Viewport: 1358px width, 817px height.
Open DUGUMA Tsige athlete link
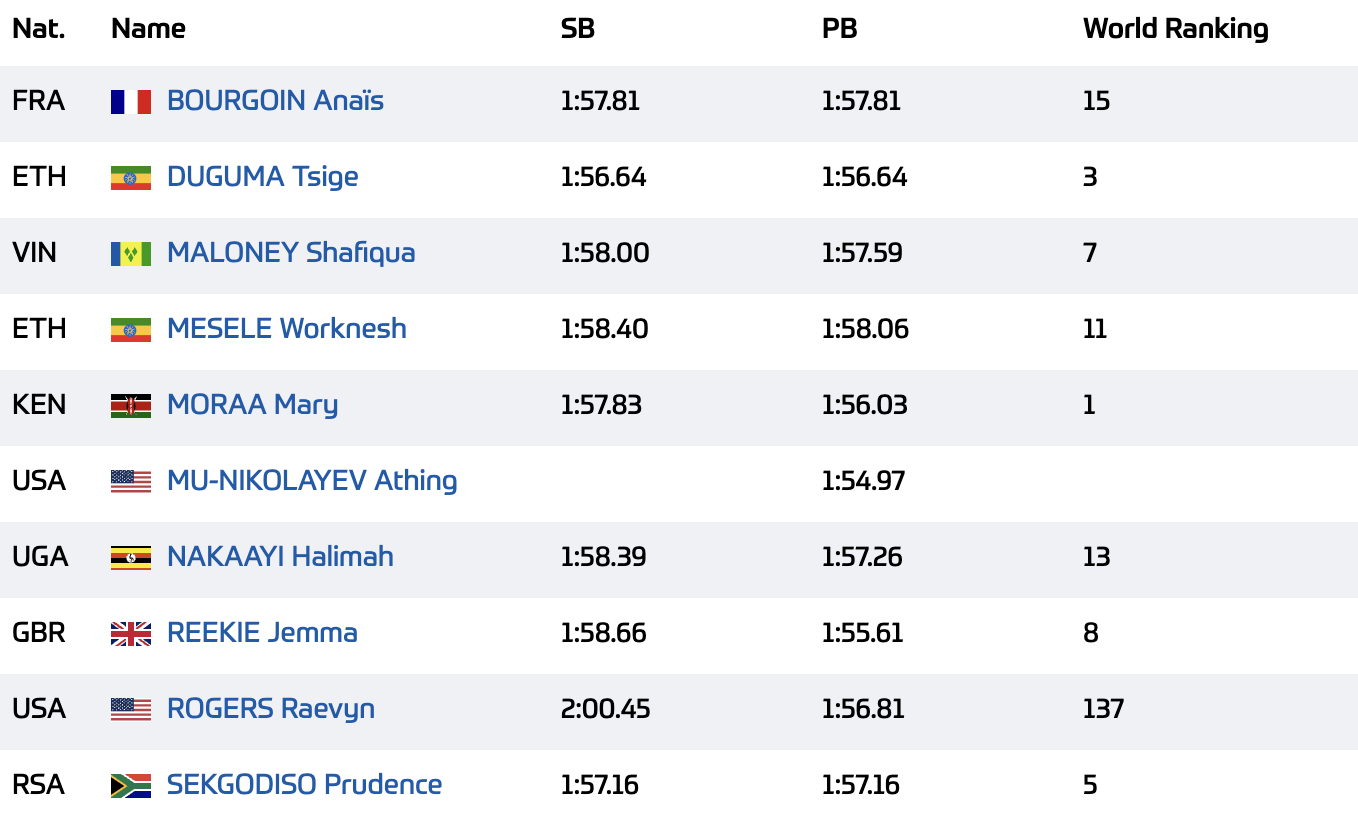pos(262,177)
